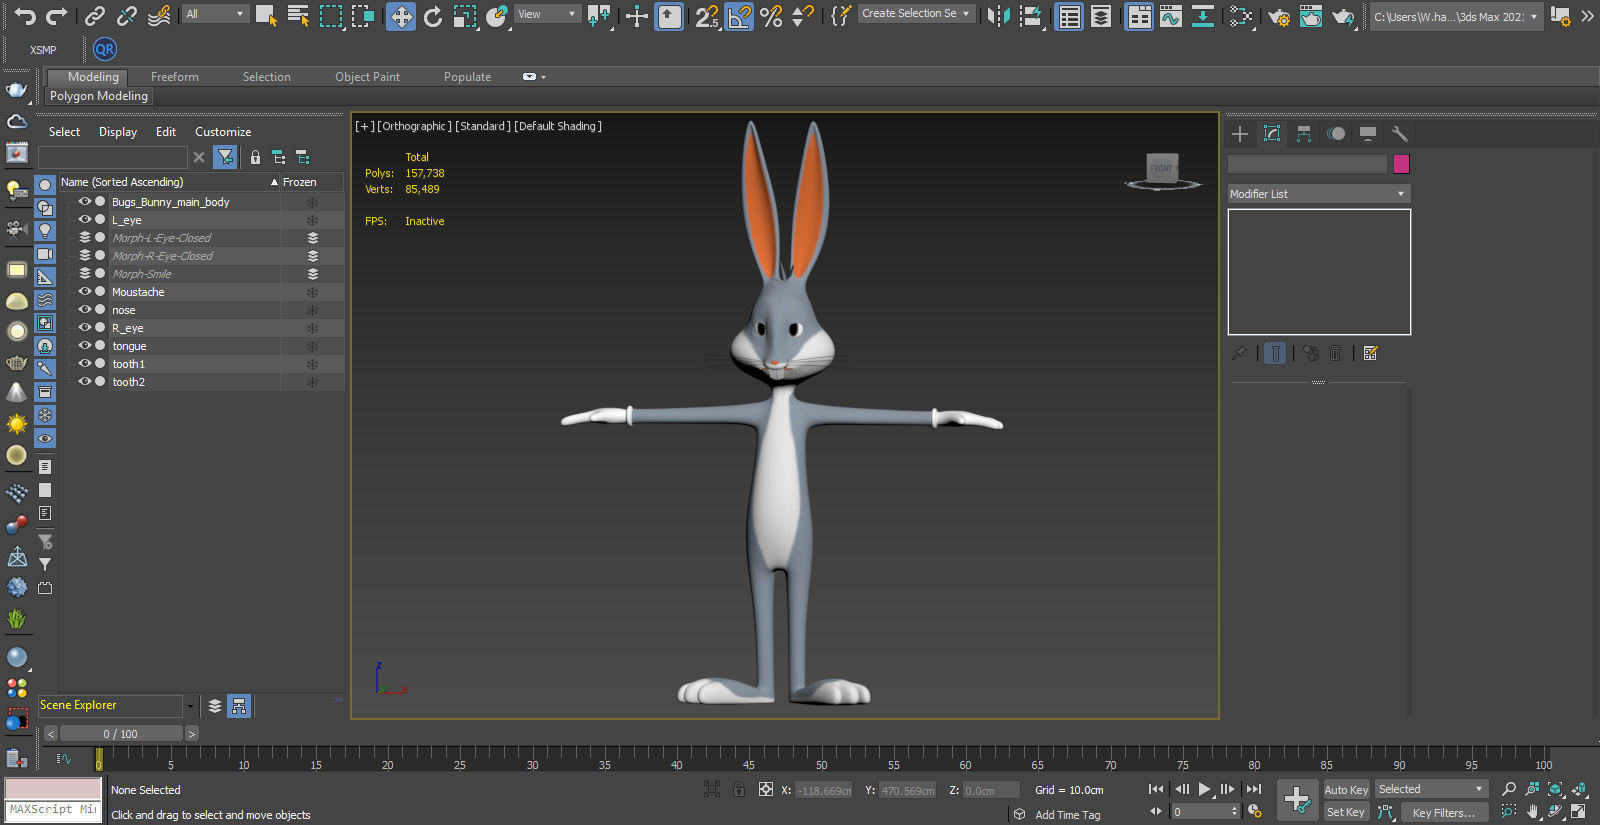The image size is (1600, 825).
Task: Open the Create Selection Set dropdown
Action: 917,14
